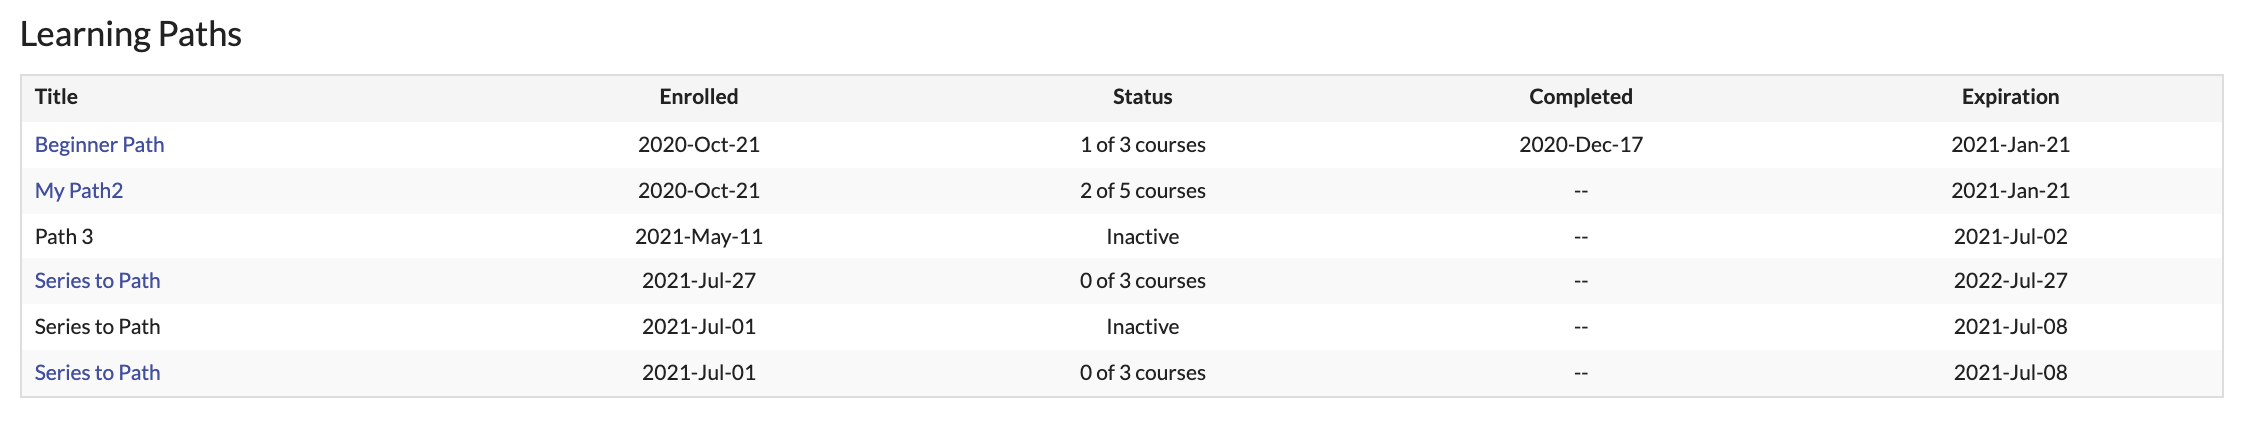Image resolution: width=2260 pixels, height=428 pixels.
Task: Click the Learning Paths heading
Action: [x=131, y=34]
